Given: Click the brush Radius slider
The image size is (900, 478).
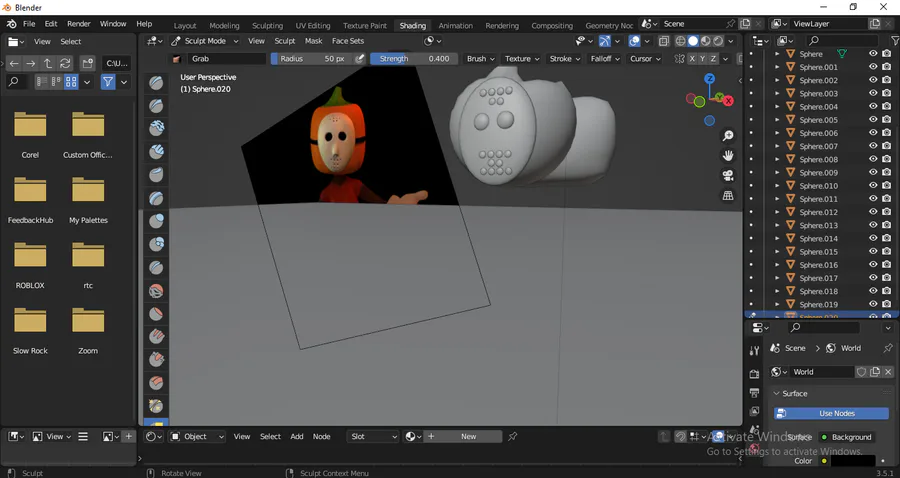Looking at the screenshot, I should (x=312, y=59).
